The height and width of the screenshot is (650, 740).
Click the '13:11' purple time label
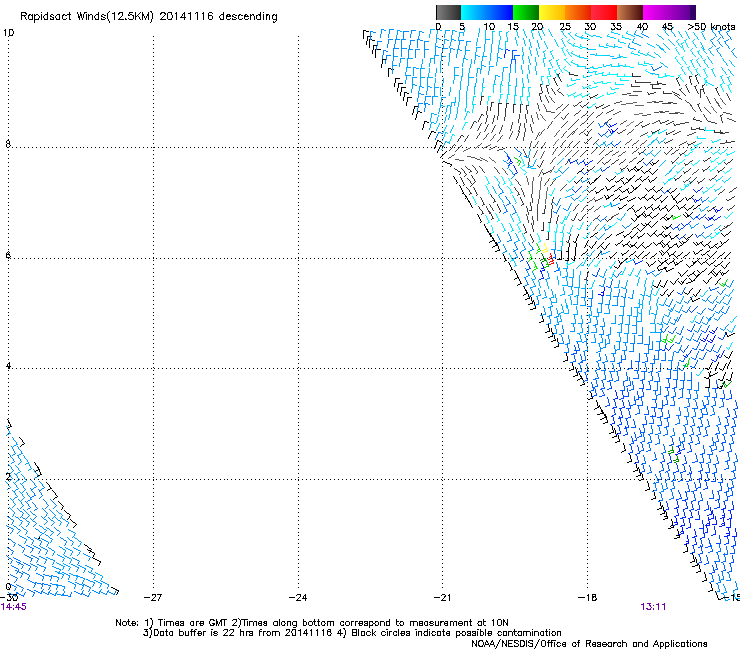(x=653, y=607)
